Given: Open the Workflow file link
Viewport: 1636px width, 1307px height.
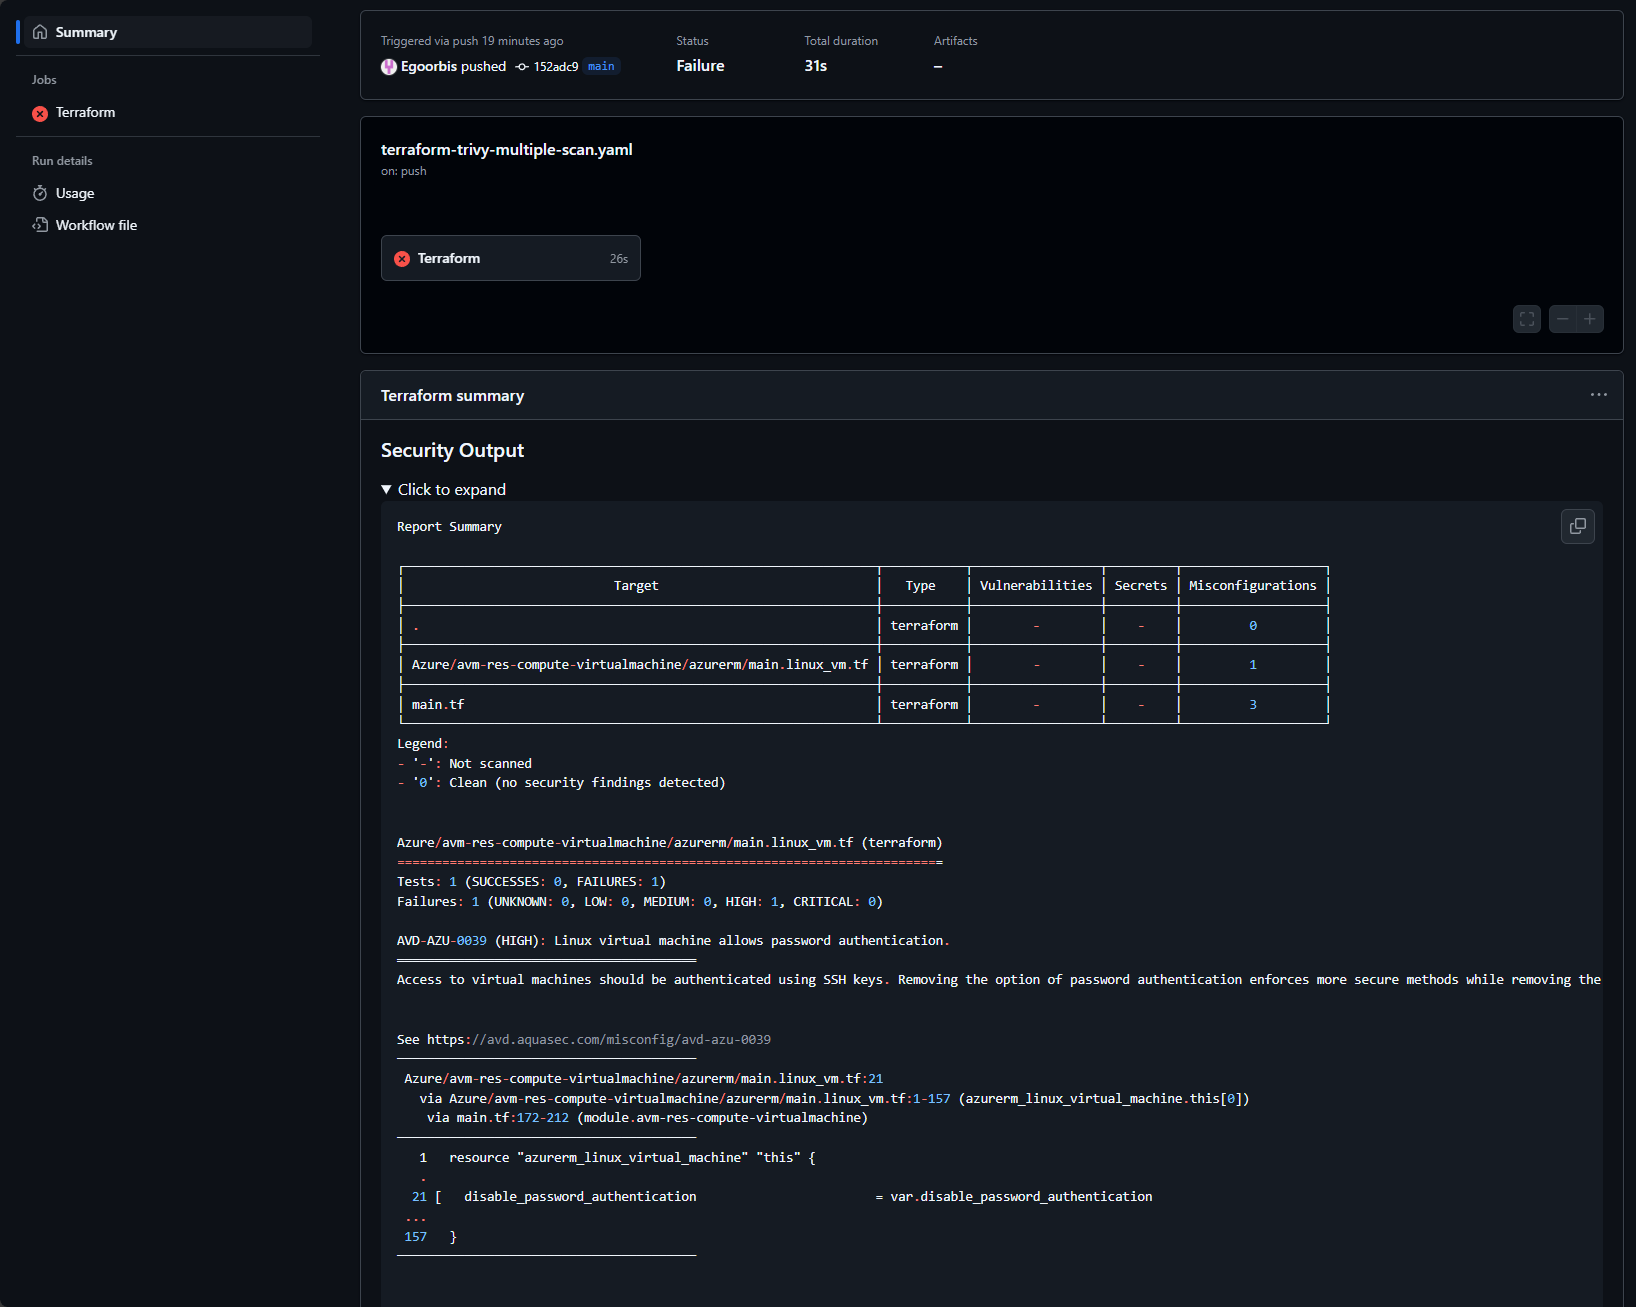Looking at the screenshot, I should point(96,225).
